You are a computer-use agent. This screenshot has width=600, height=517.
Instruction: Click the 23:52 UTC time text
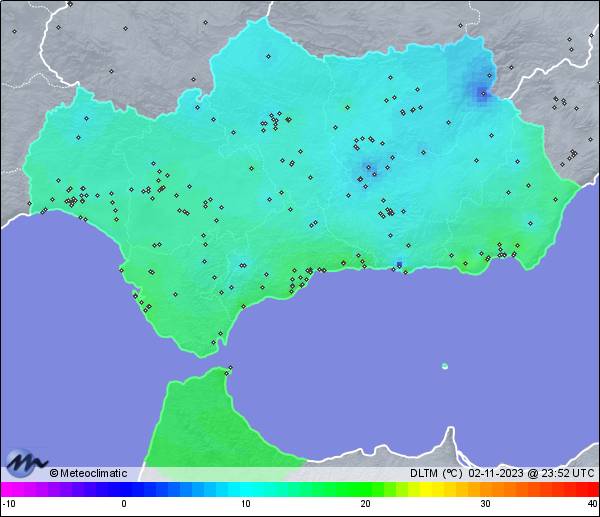[568, 473]
